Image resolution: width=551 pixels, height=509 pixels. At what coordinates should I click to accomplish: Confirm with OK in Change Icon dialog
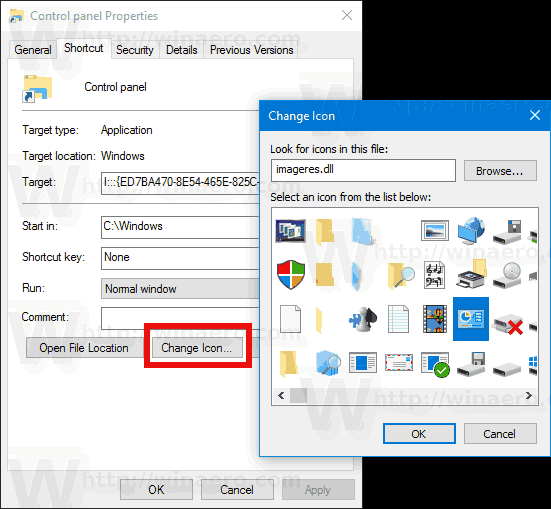click(419, 433)
